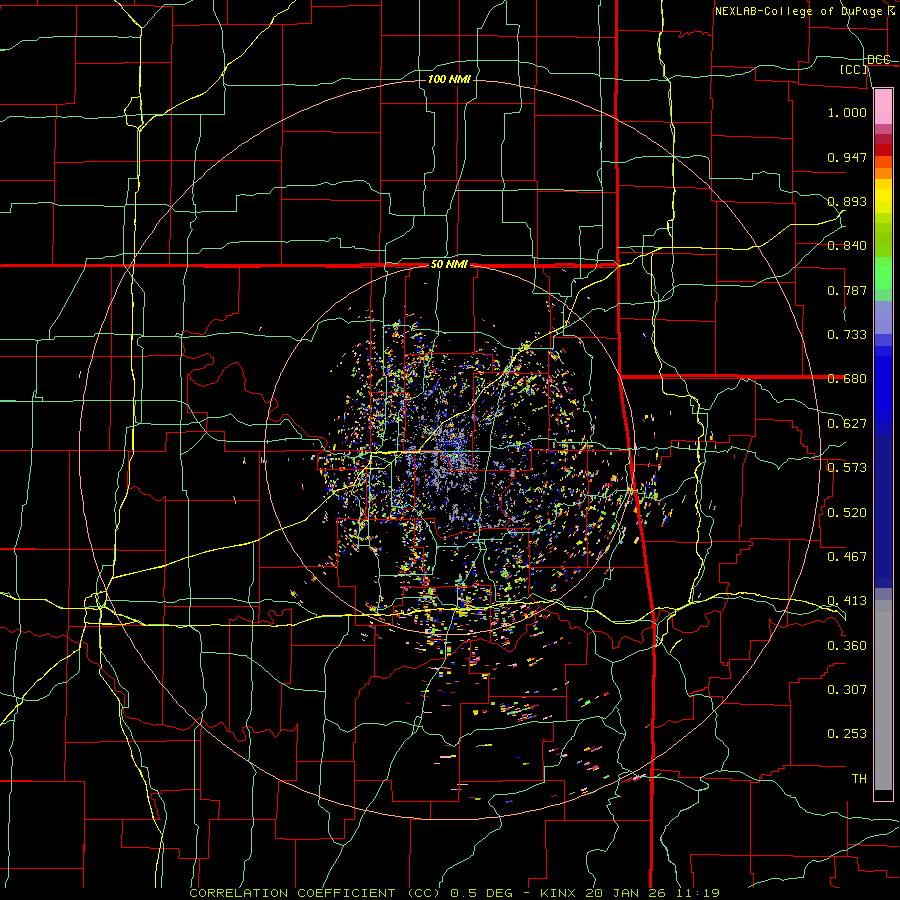Select the 0.413 scale value
The height and width of the screenshot is (900, 900).
point(847,601)
